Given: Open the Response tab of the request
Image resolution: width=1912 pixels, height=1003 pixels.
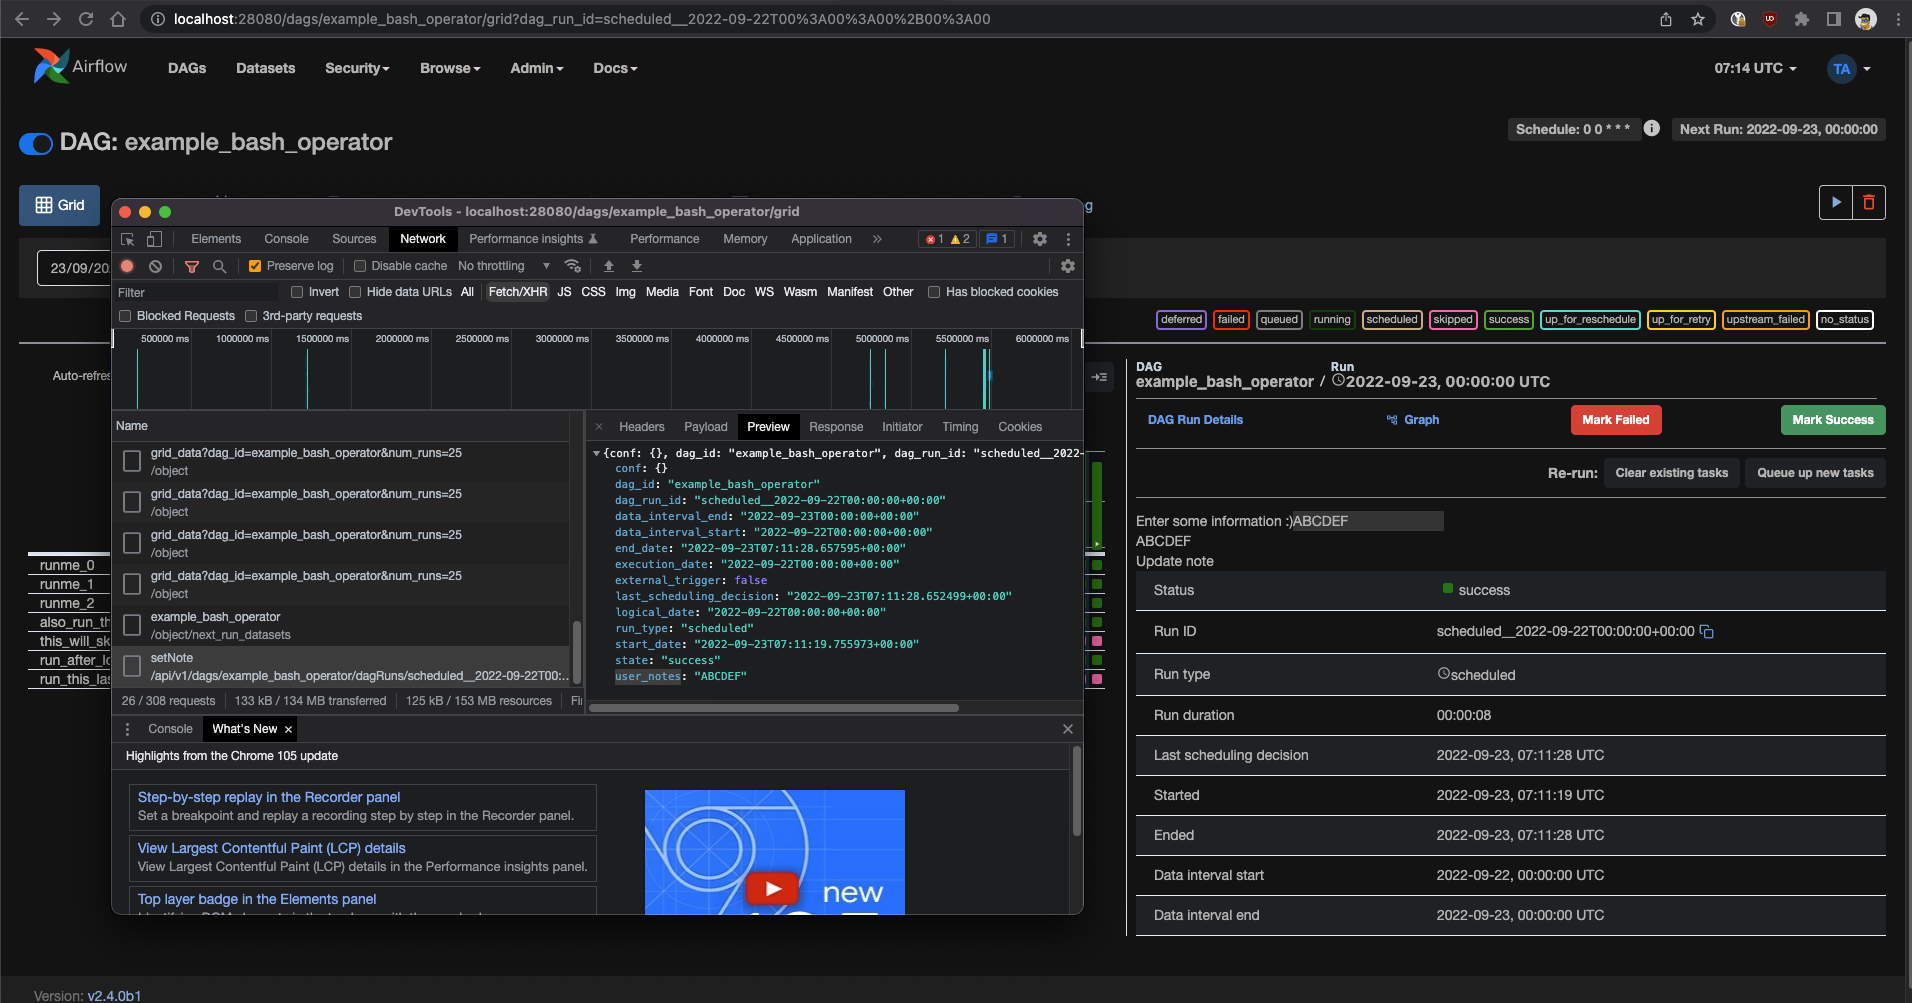Looking at the screenshot, I should pyautogui.click(x=836, y=427).
